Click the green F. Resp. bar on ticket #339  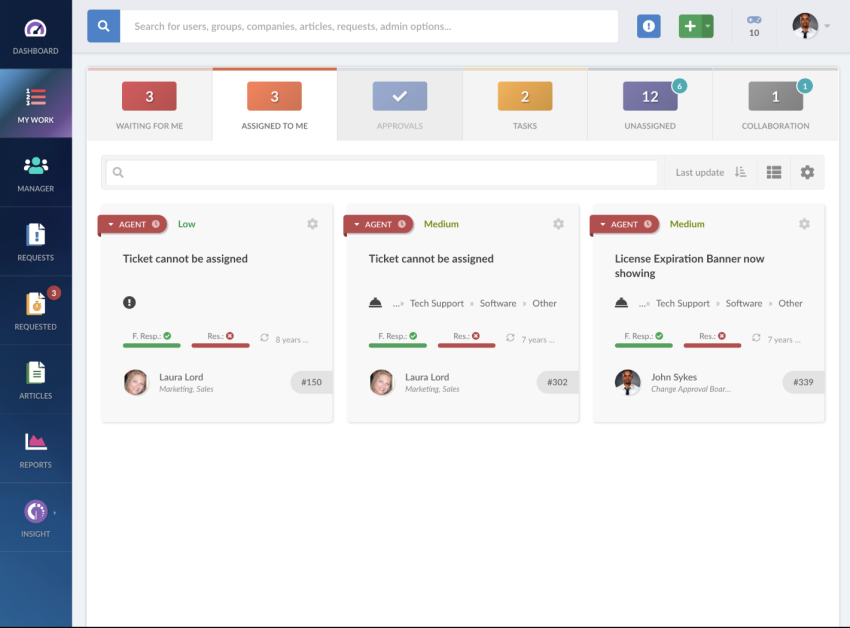tap(643, 344)
